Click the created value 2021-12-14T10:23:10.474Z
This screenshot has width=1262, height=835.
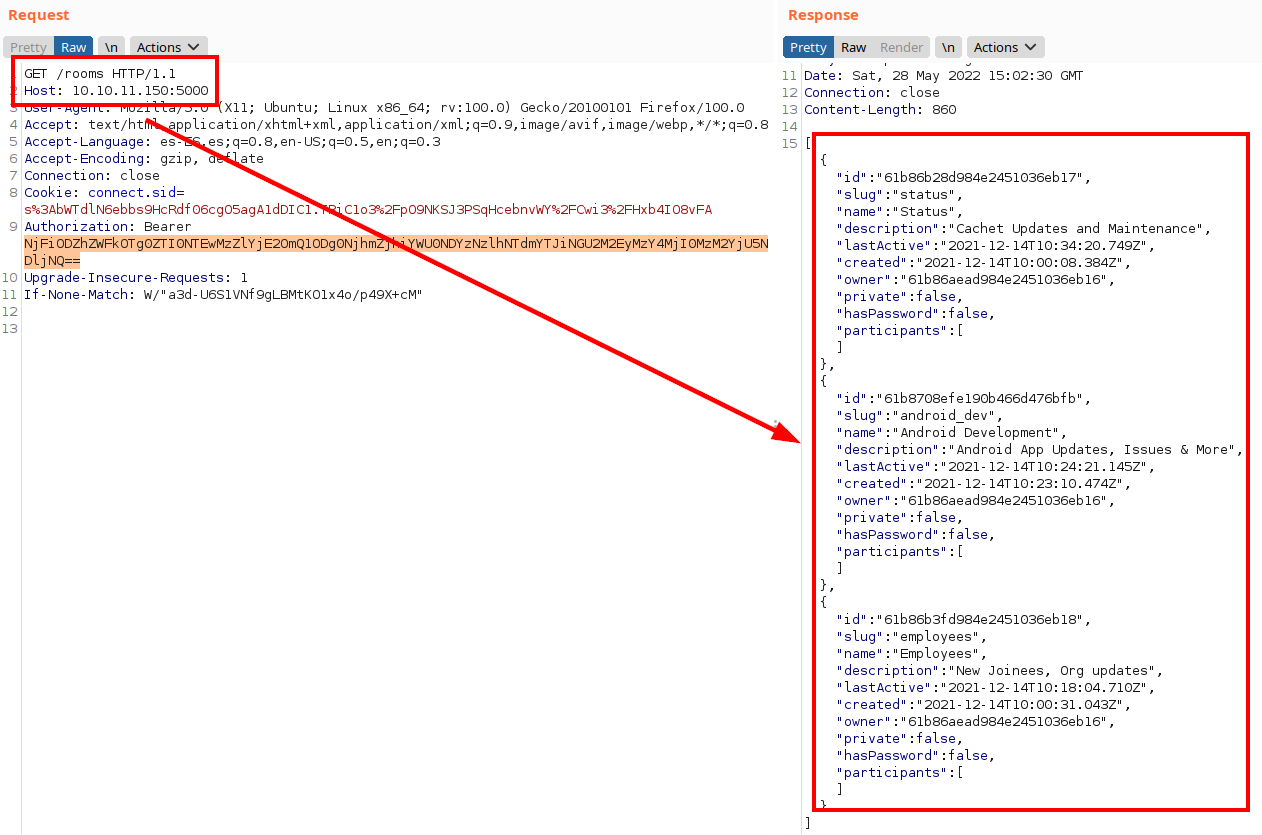point(1020,484)
